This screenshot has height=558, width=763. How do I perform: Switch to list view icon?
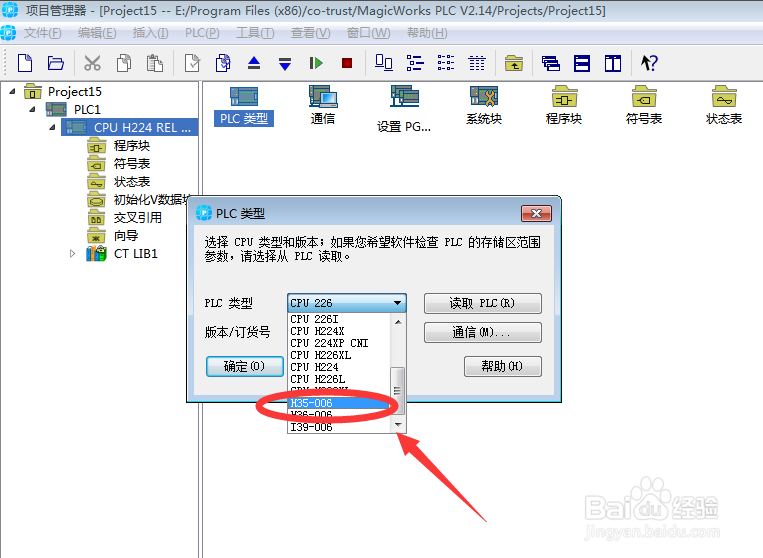[446, 63]
